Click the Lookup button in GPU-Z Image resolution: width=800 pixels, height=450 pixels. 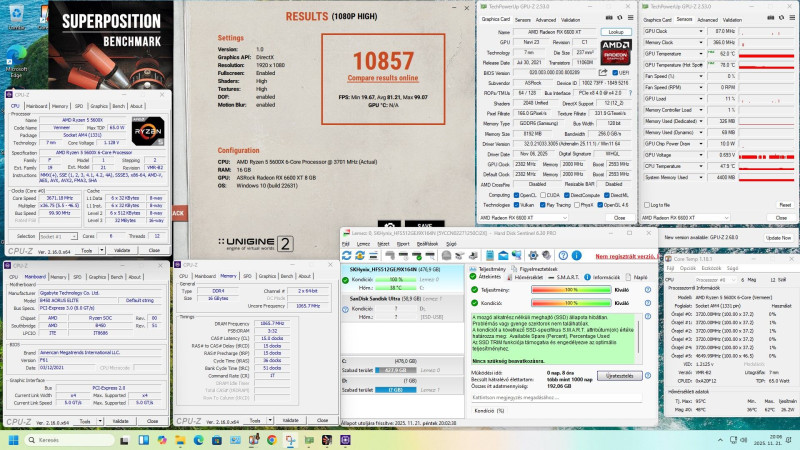616,32
